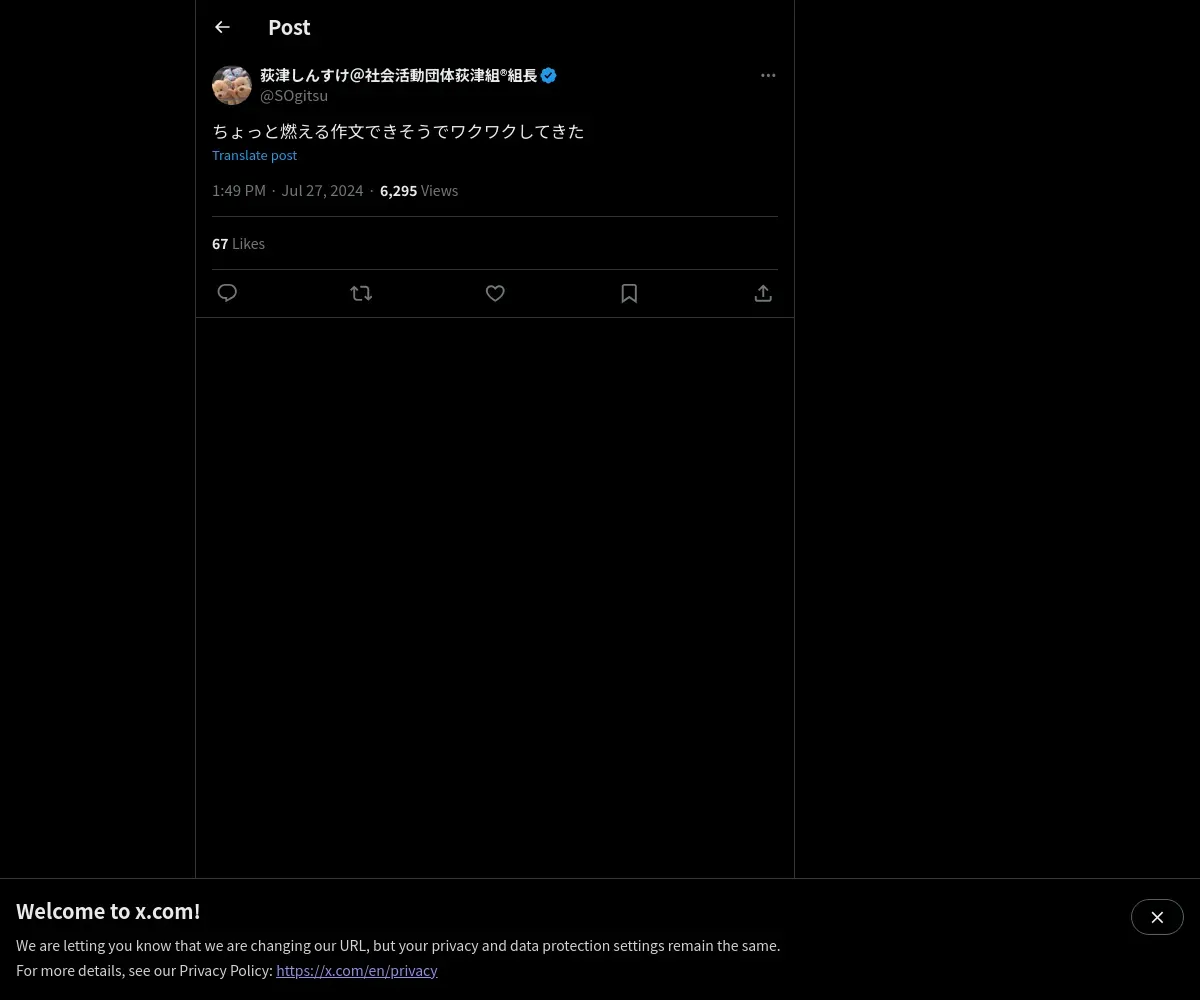Open the reply comment icon
The image size is (1200, 1000).
point(227,293)
